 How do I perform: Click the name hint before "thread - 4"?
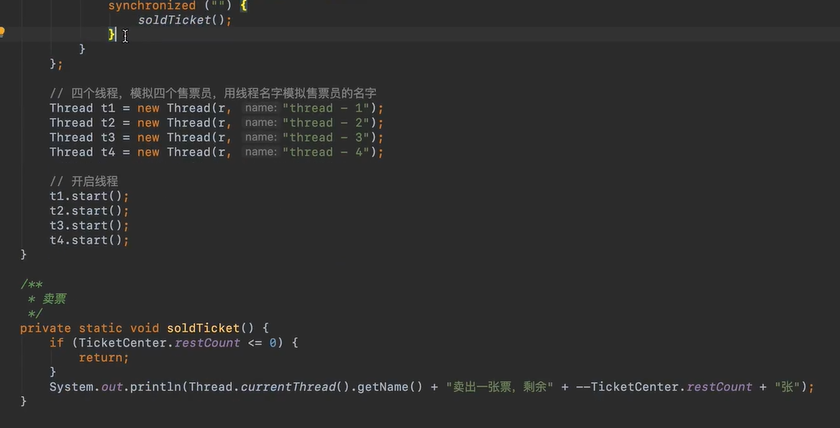click(261, 152)
